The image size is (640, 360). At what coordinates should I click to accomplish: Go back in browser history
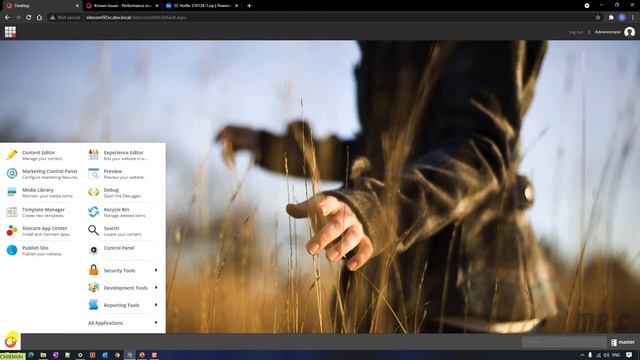point(7,18)
